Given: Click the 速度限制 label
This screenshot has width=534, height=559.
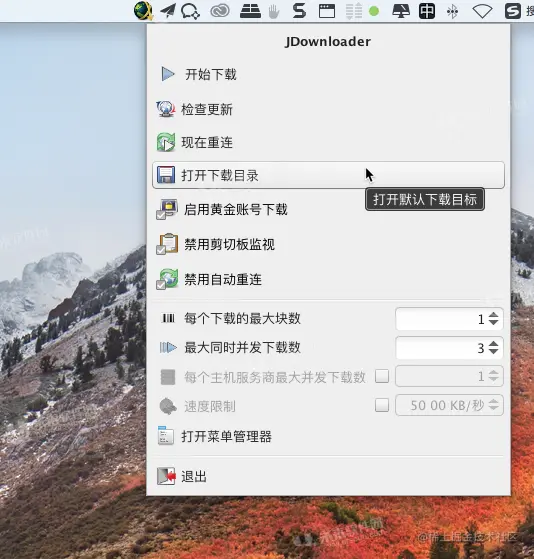Looking at the screenshot, I should [x=210, y=406].
